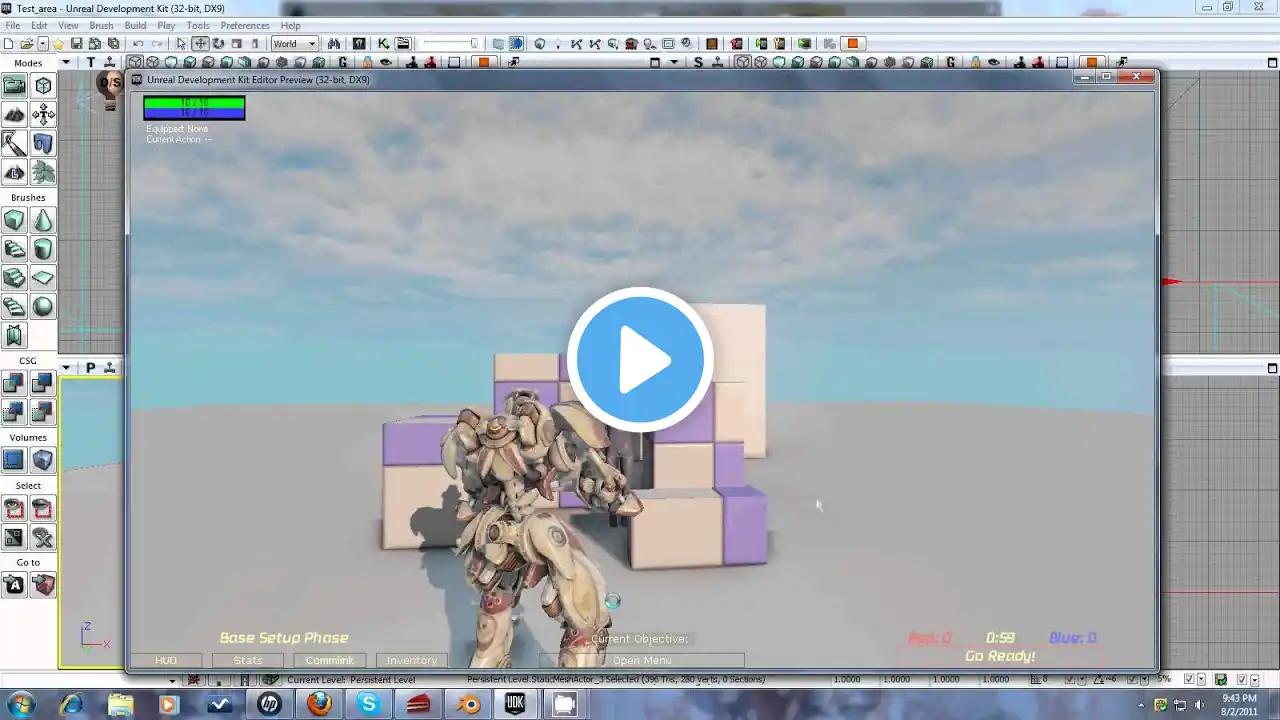Click the orange play-in-viewport button in left viewport
The width and height of the screenshot is (1280, 720).
point(484,63)
